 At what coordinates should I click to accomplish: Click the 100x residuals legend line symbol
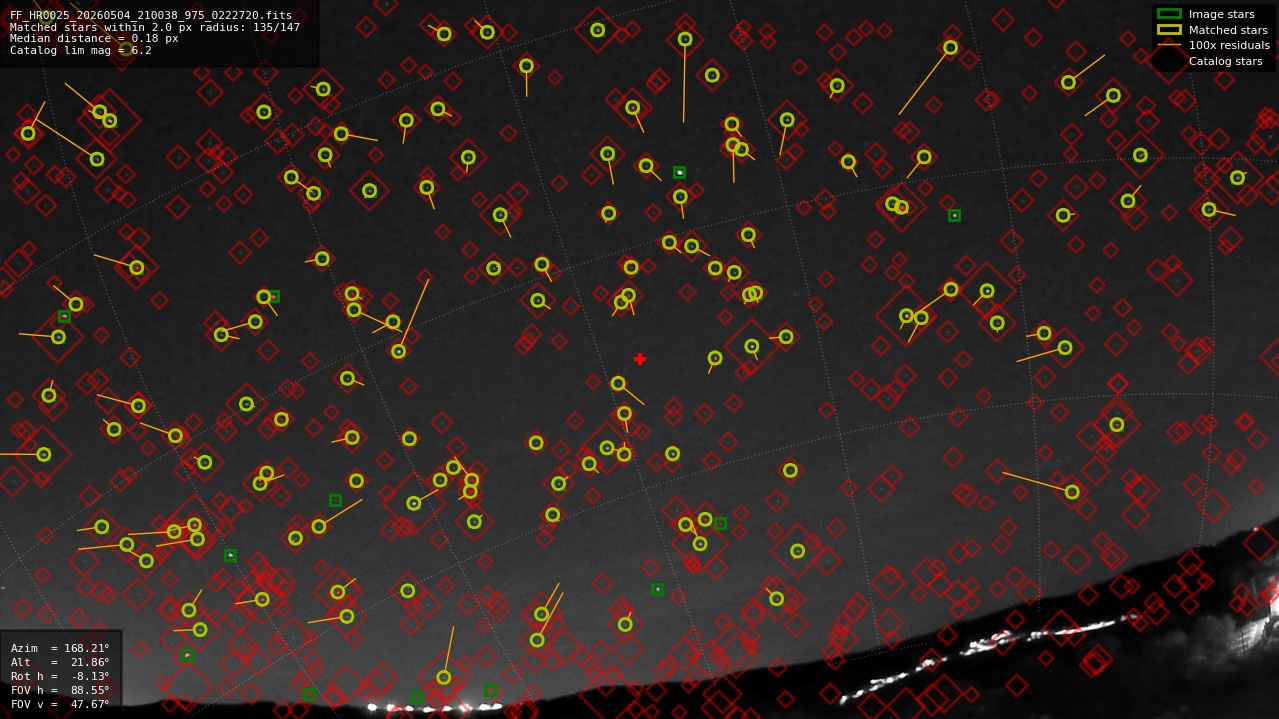[x=1169, y=45]
